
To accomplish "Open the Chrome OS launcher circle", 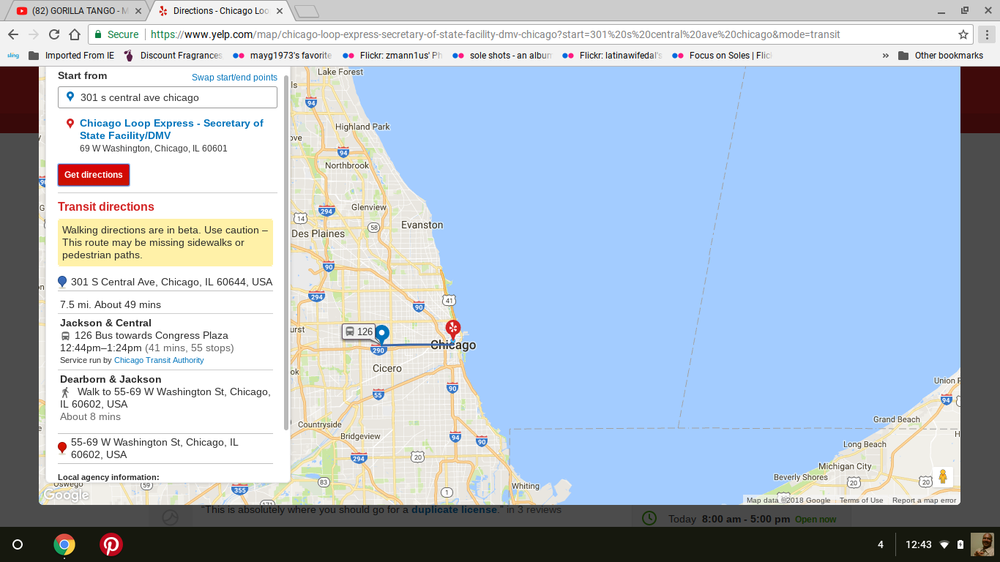I will (x=17, y=544).
